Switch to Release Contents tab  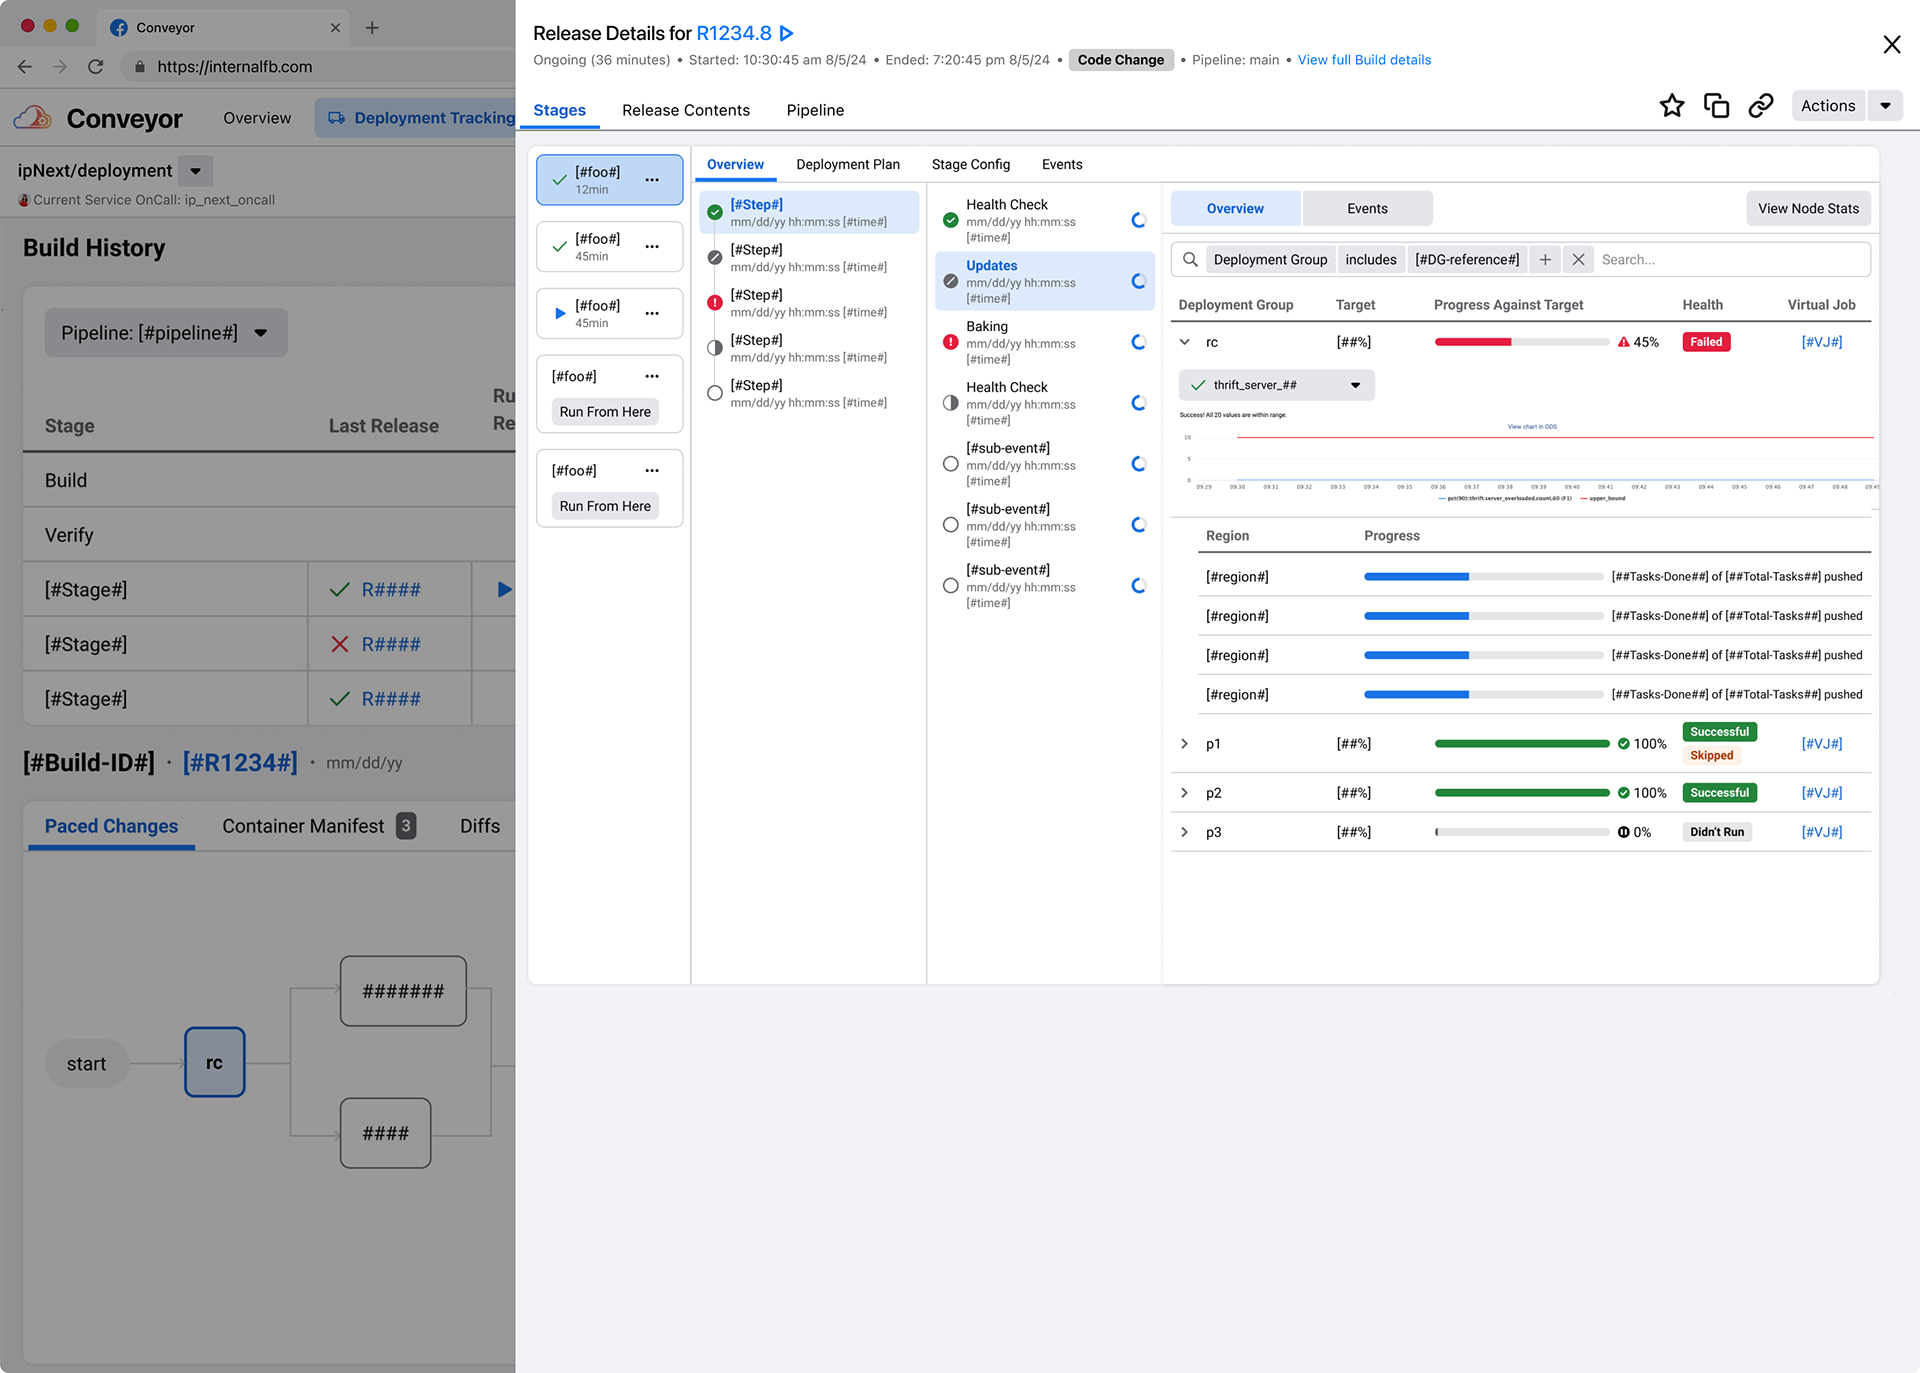(x=685, y=110)
